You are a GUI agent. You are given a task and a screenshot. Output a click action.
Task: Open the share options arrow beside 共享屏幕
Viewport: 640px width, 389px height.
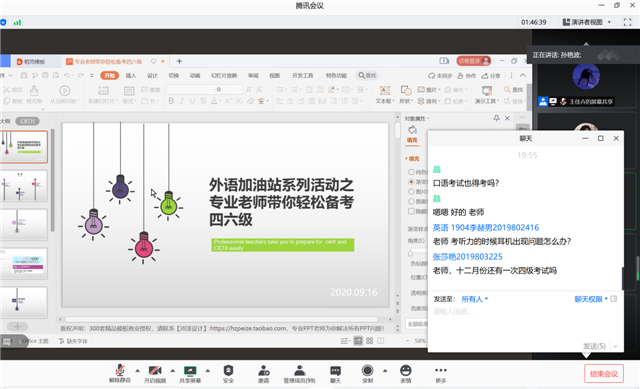(x=208, y=371)
